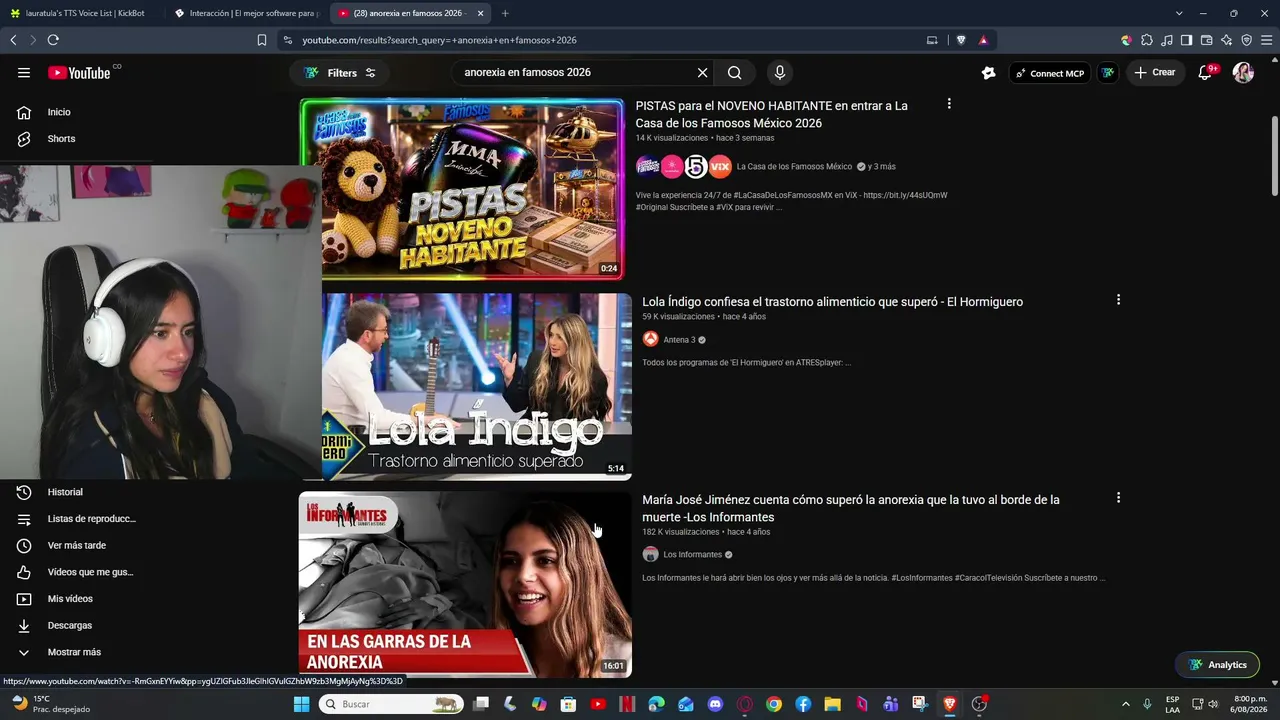The height and width of the screenshot is (720, 1280).
Task: Click the star icon left of Connect MCP
Action: point(989,72)
